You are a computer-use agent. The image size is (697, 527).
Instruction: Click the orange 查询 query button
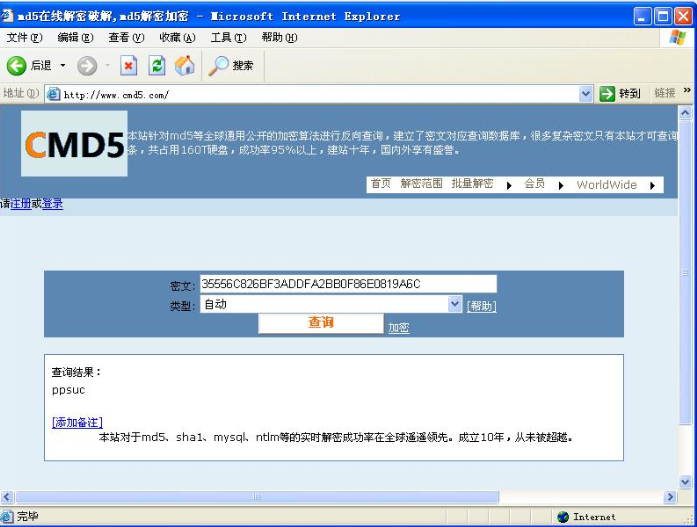coord(321,323)
